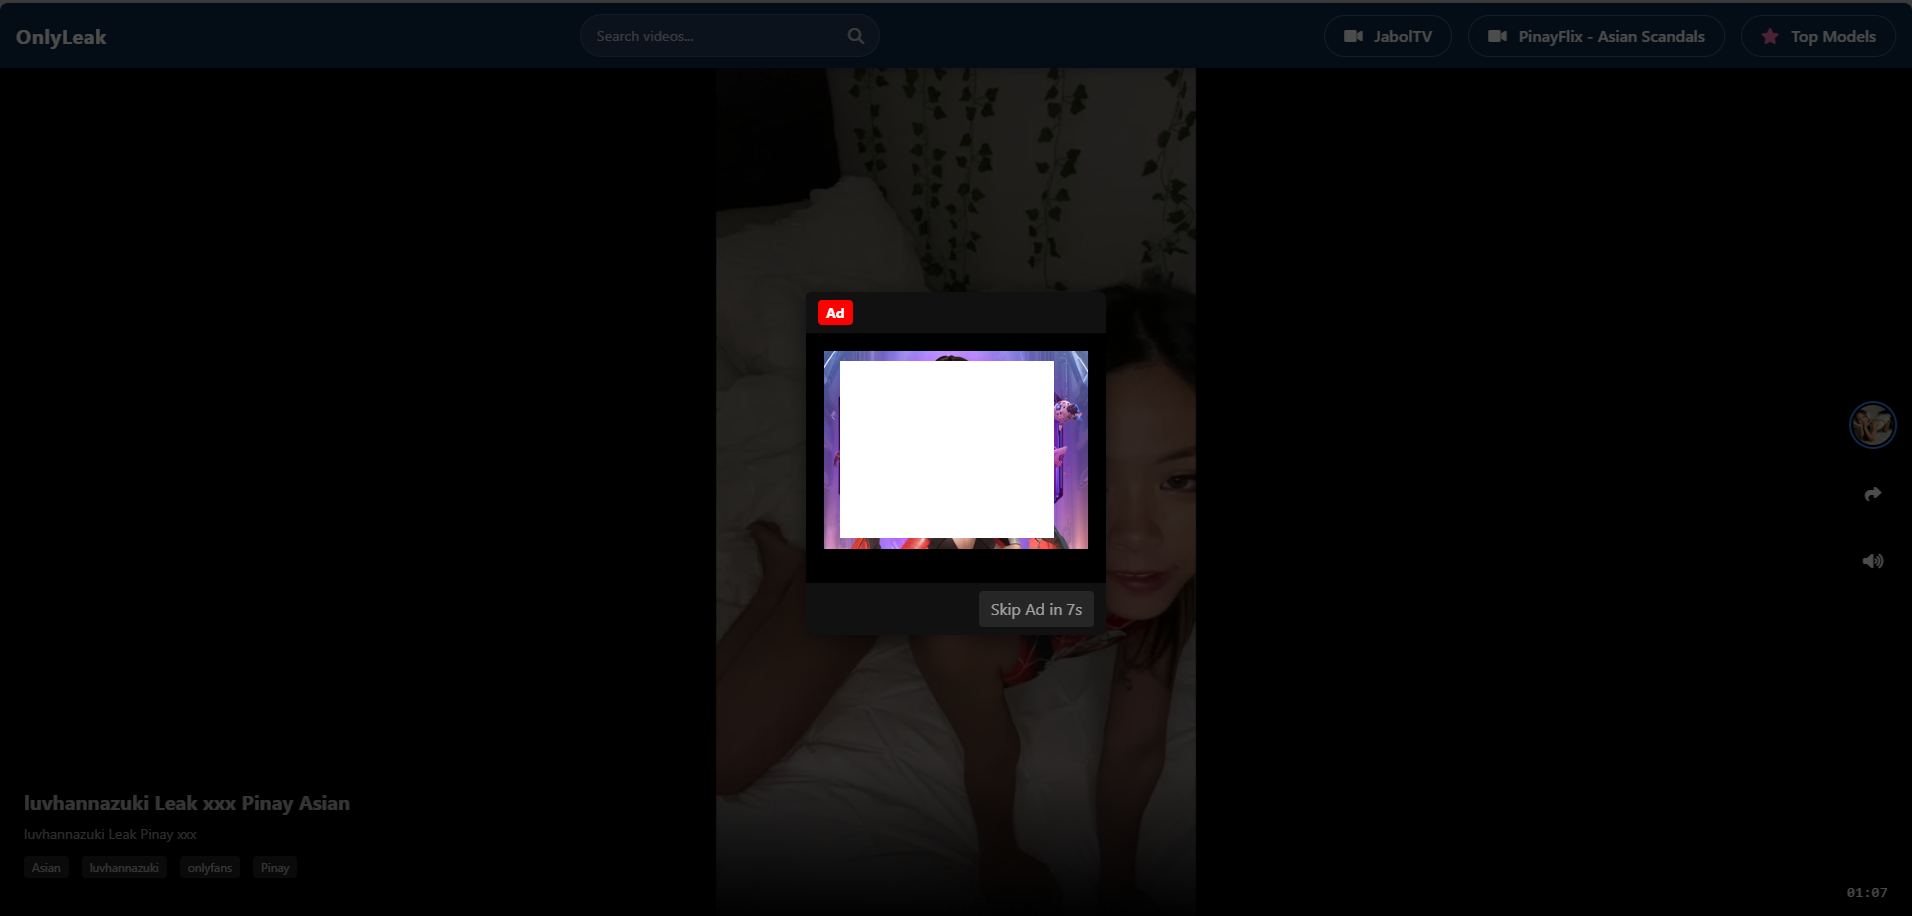Select the luvhannazuki tag
Screen dimensions: 1912x916
[124, 867]
